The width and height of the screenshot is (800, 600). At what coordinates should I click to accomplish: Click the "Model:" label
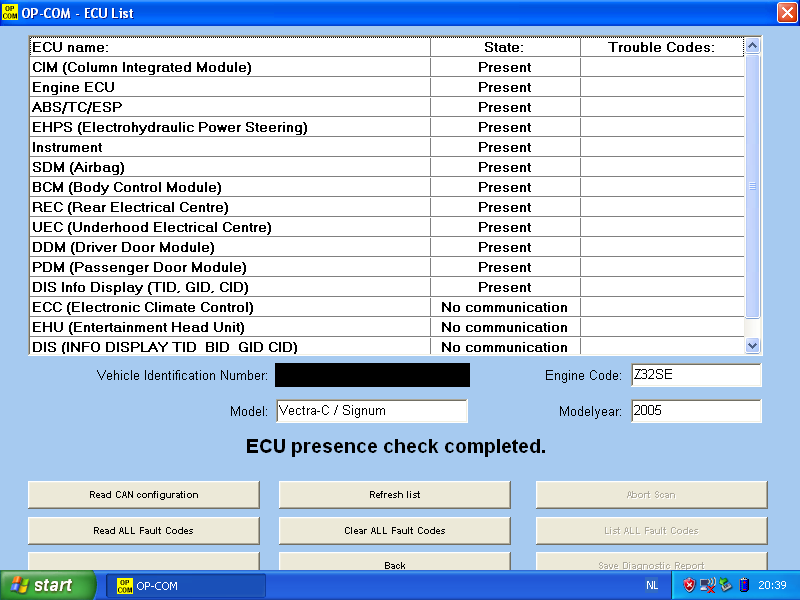tap(249, 411)
